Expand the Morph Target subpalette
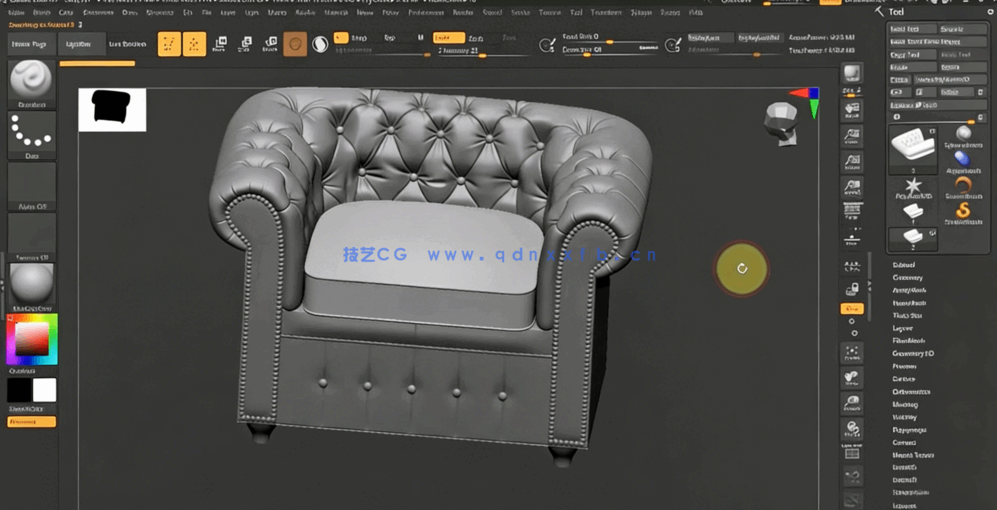The image size is (997, 510). pyautogui.click(x=912, y=455)
